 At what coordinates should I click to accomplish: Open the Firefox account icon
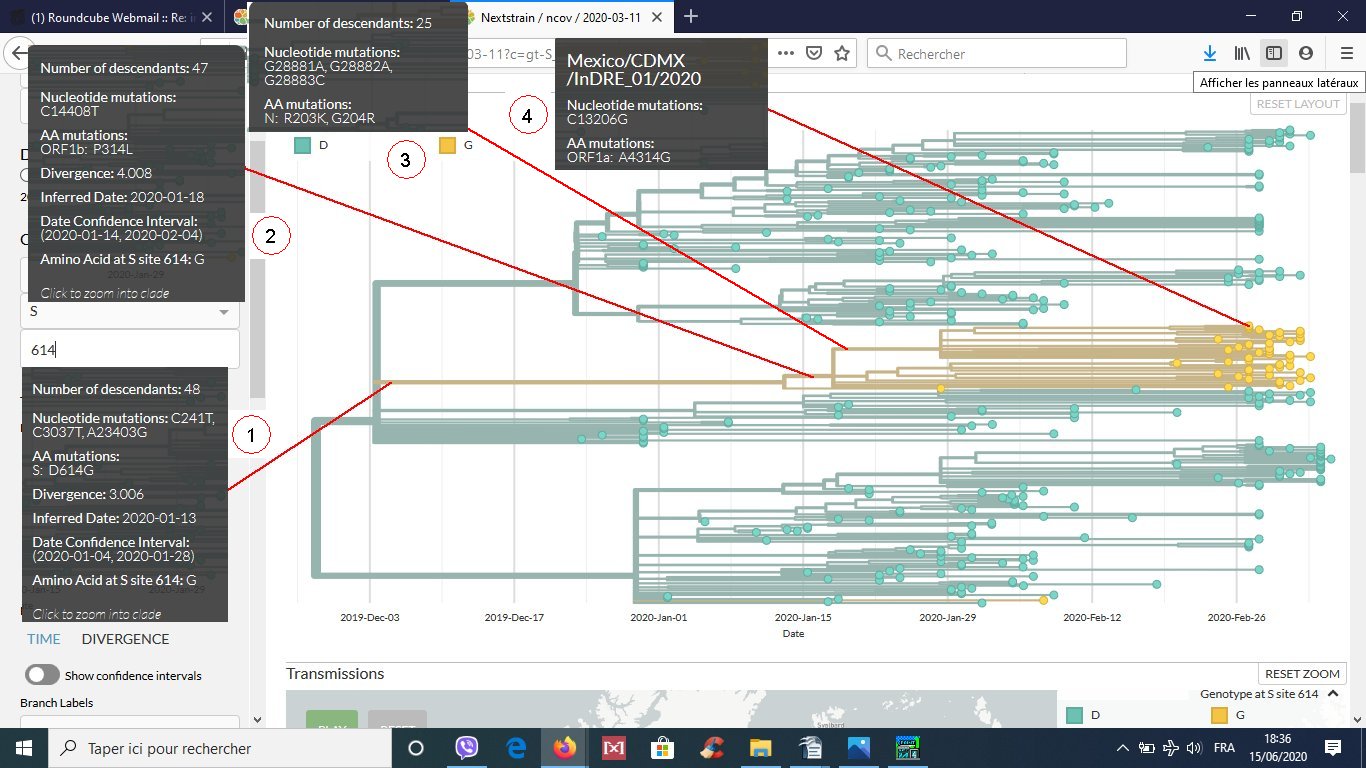1306,53
